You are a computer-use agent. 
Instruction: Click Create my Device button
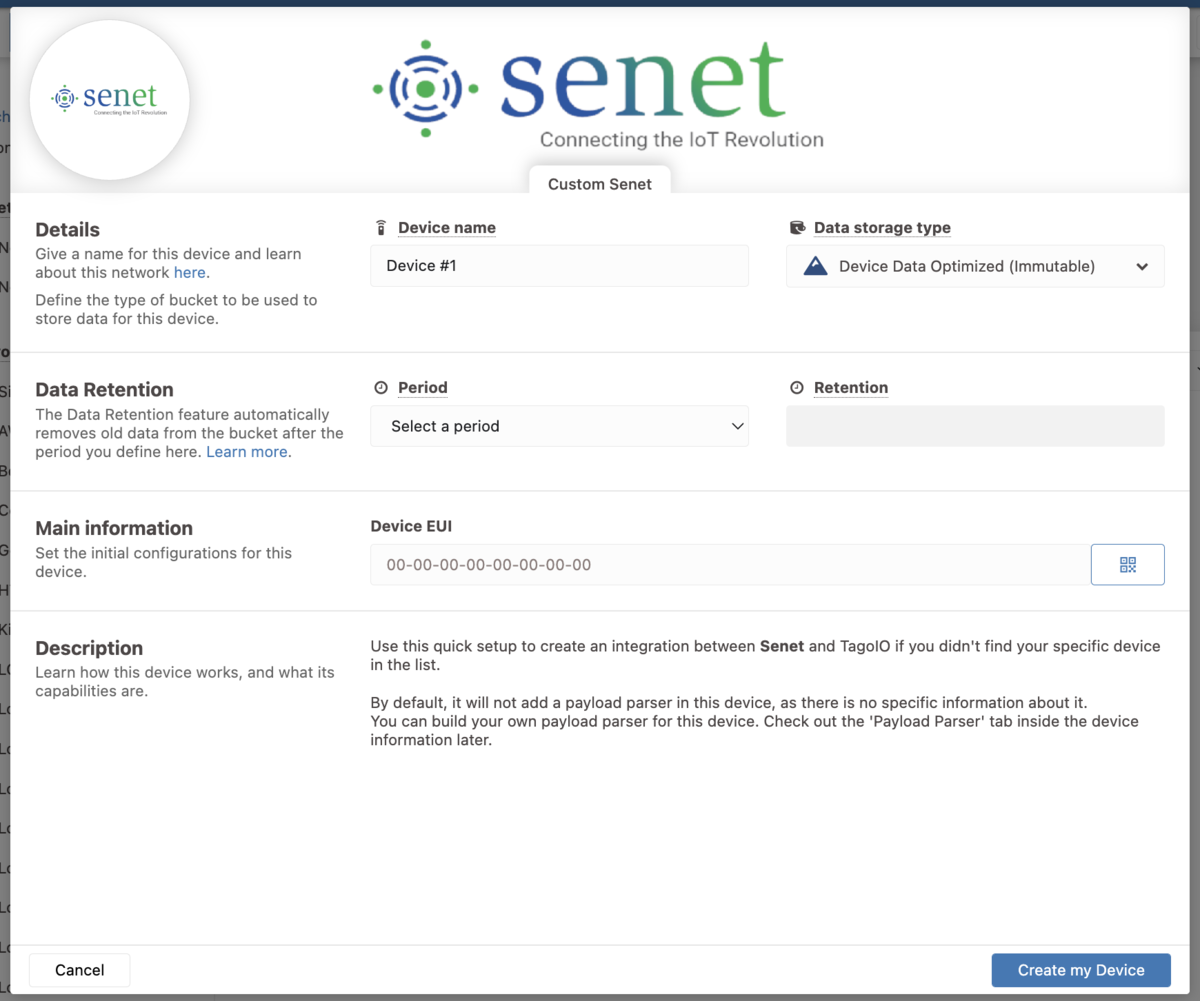1081,970
